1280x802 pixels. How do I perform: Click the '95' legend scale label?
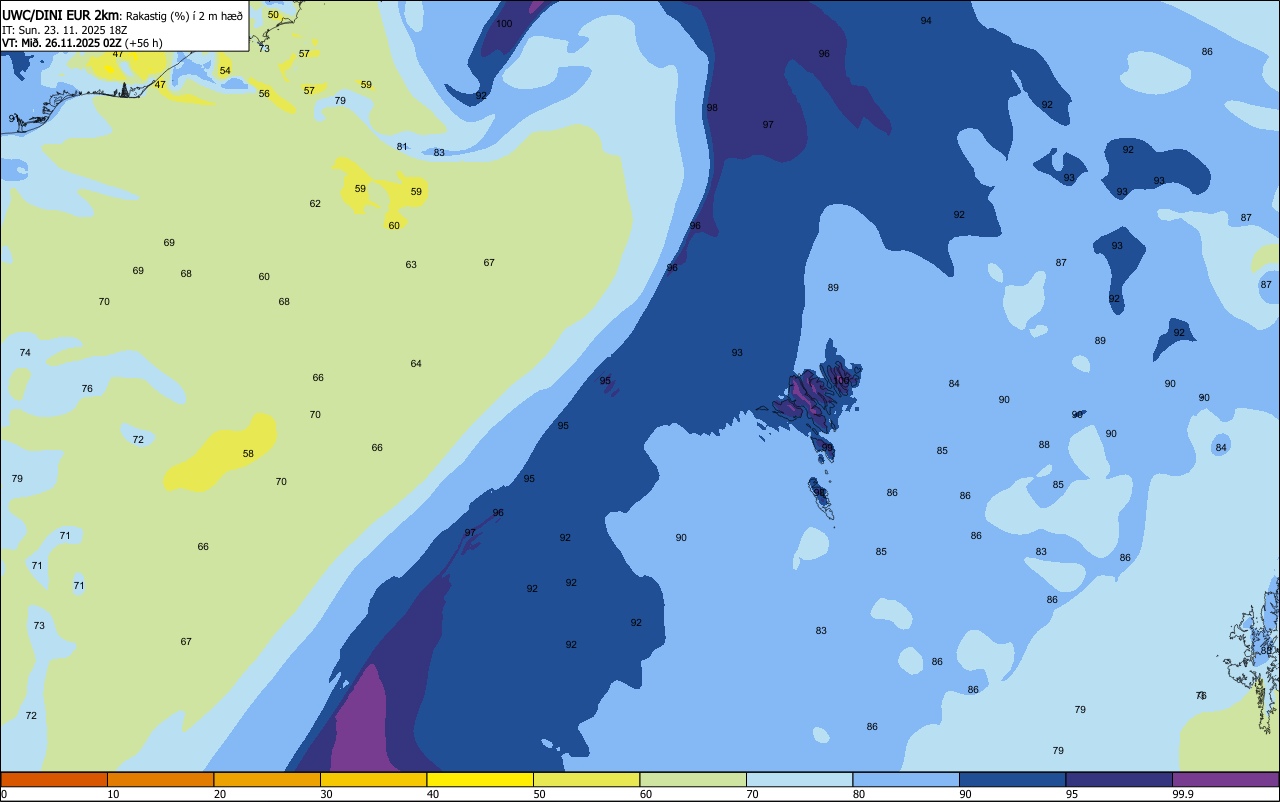pos(1072,794)
